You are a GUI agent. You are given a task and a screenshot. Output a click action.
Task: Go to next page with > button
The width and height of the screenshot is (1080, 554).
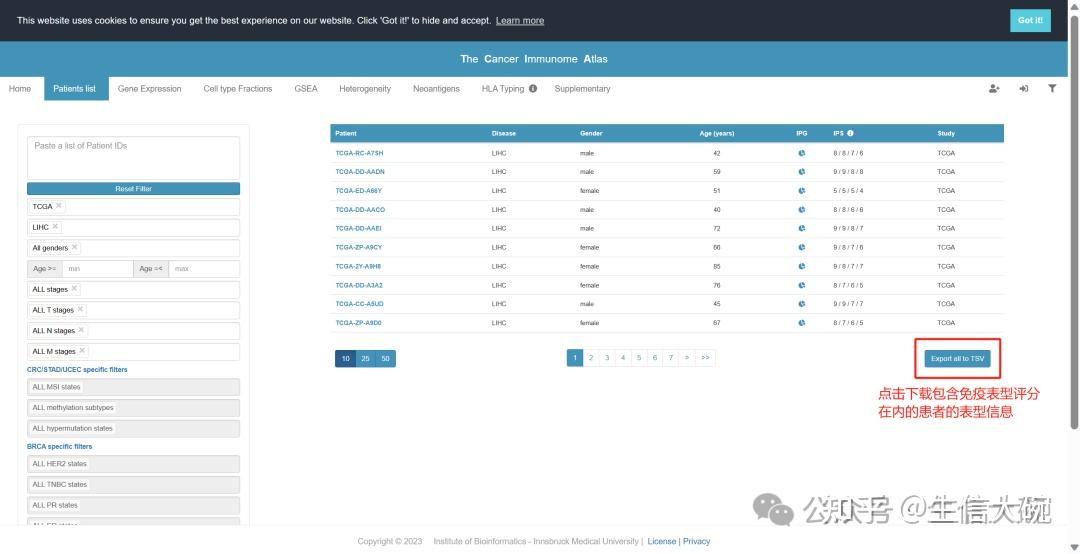[x=687, y=358]
